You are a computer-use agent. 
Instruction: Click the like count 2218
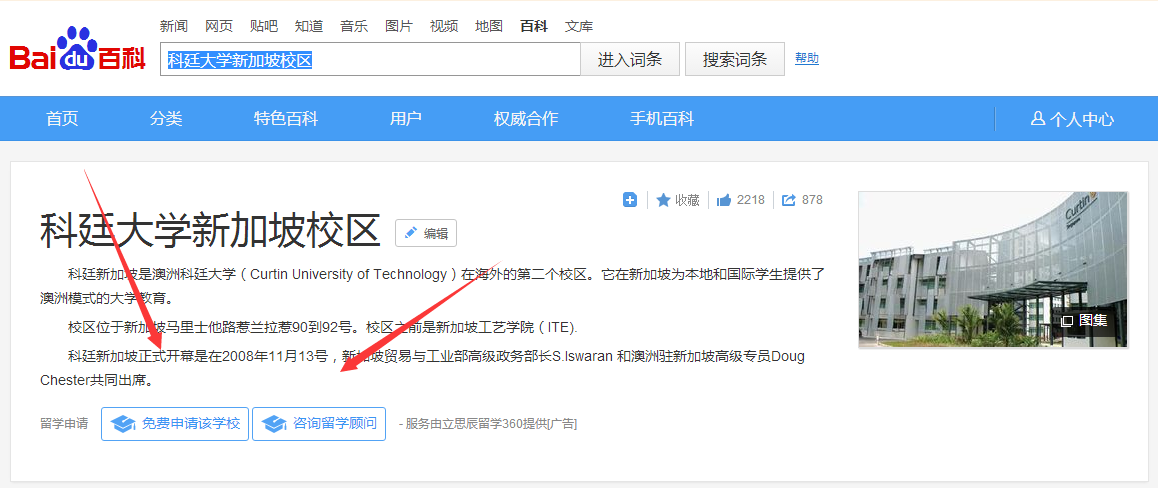pos(751,199)
